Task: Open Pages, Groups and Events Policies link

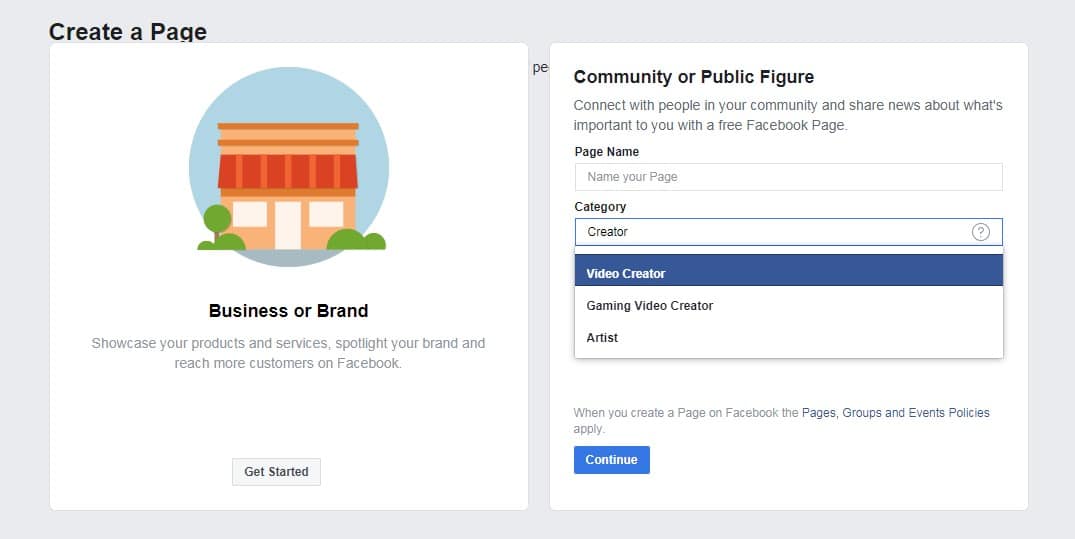Action: tap(895, 413)
